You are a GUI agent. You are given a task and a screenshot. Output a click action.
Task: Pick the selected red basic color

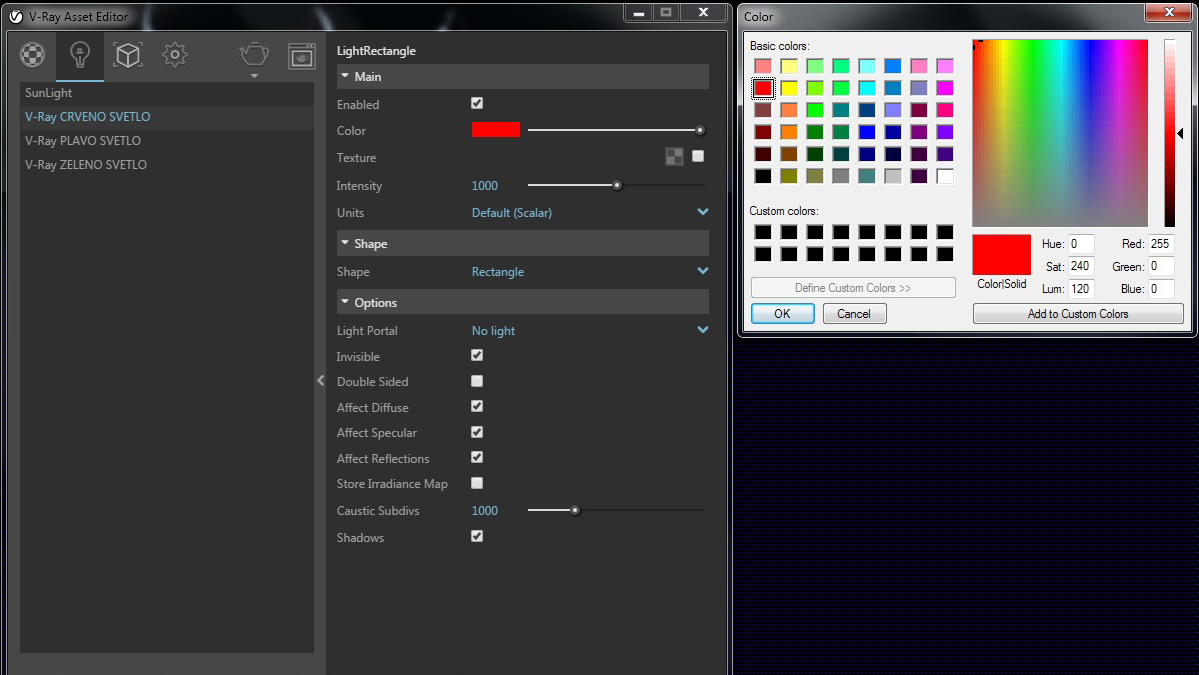coord(763,88)
